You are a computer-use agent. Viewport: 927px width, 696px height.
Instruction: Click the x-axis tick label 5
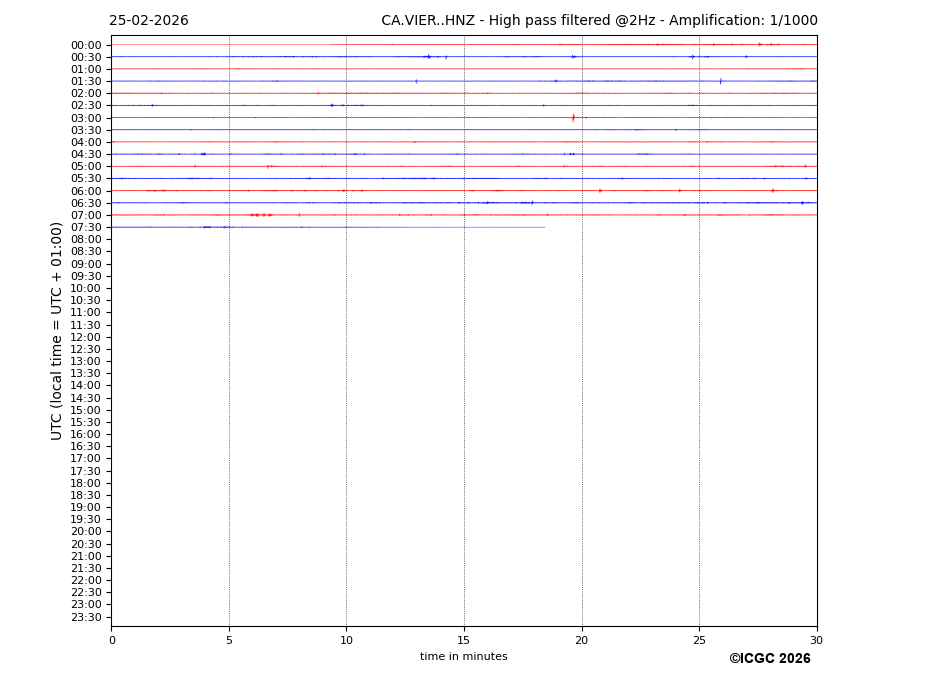point(229,641)
